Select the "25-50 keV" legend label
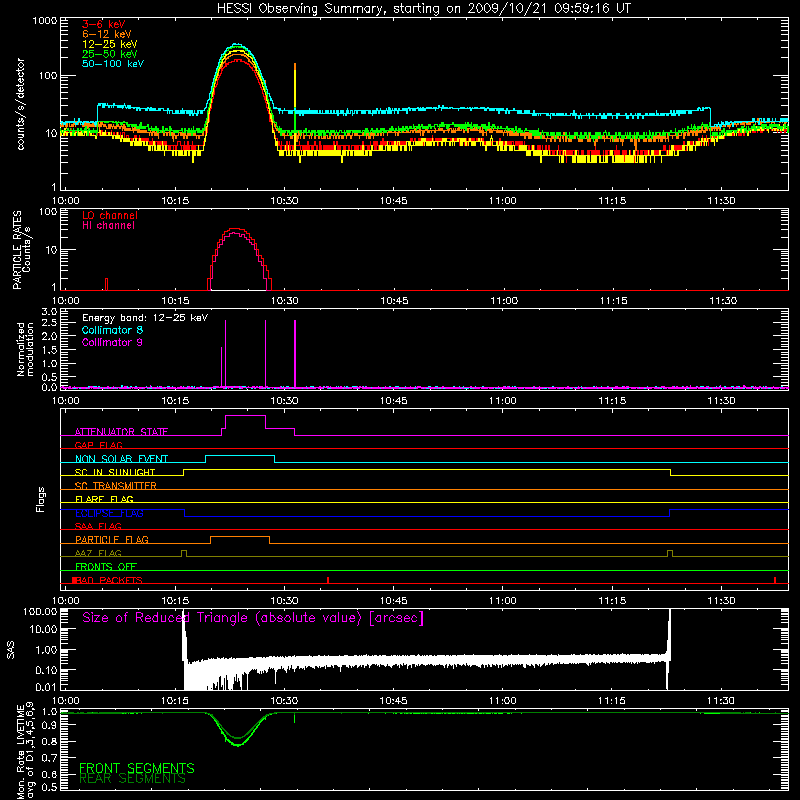Screen dimensions: 800x800 point(110,54)
